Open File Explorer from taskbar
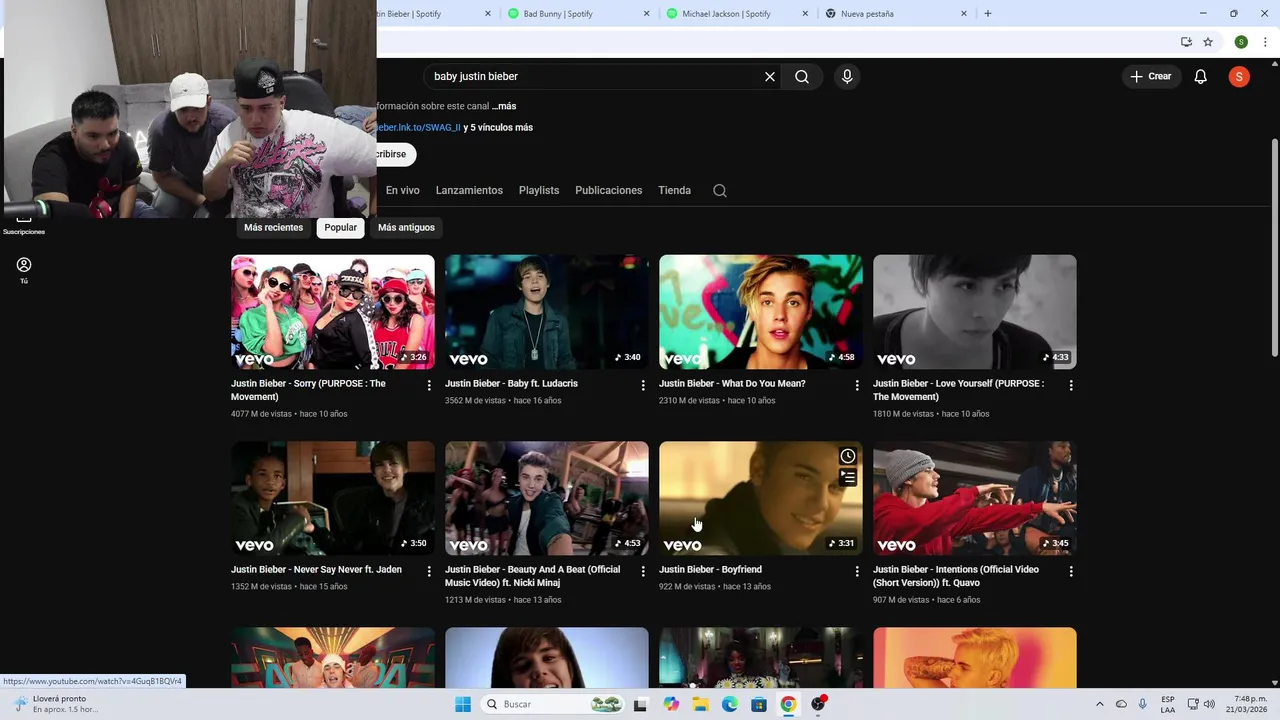The width and height of the screenshot is (1280, 720). coord(701,704)
